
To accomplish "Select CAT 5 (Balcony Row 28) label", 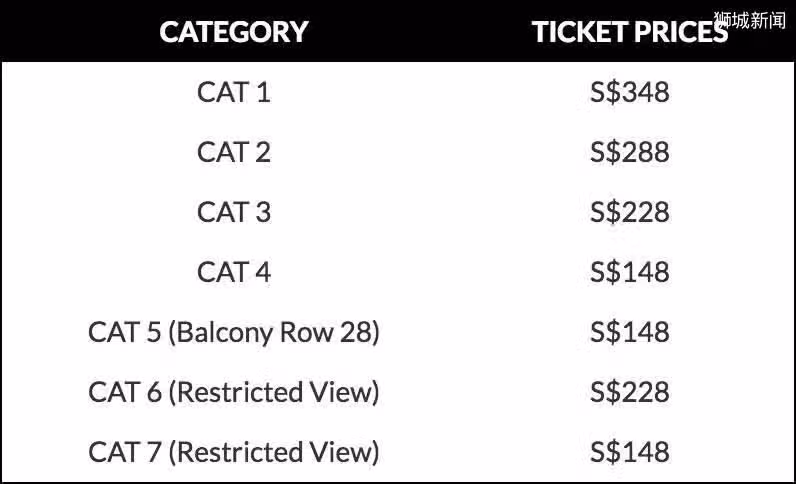I will click(x=234, y=333).
